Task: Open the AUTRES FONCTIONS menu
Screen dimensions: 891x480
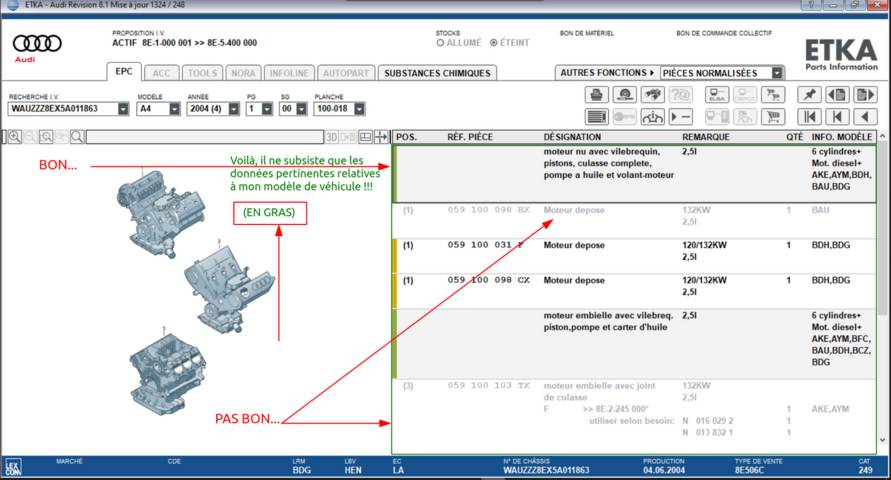Action: pyautogui.click(x=607, y=73)
